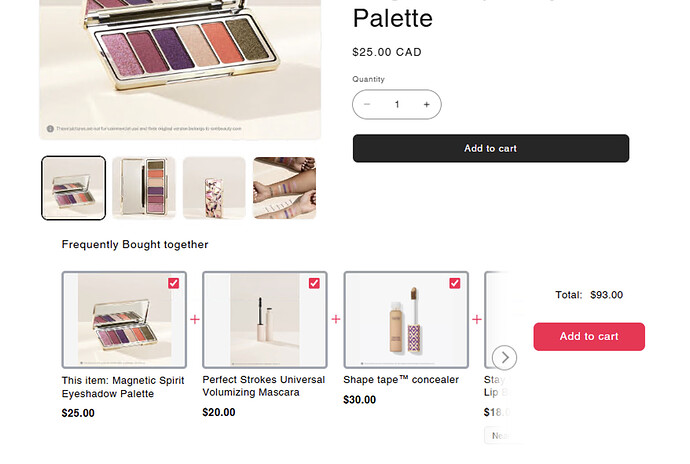Uncheck the Shape tape concealer checkbox
This screenshot has width=690, height=464.
tap(455, 284)
